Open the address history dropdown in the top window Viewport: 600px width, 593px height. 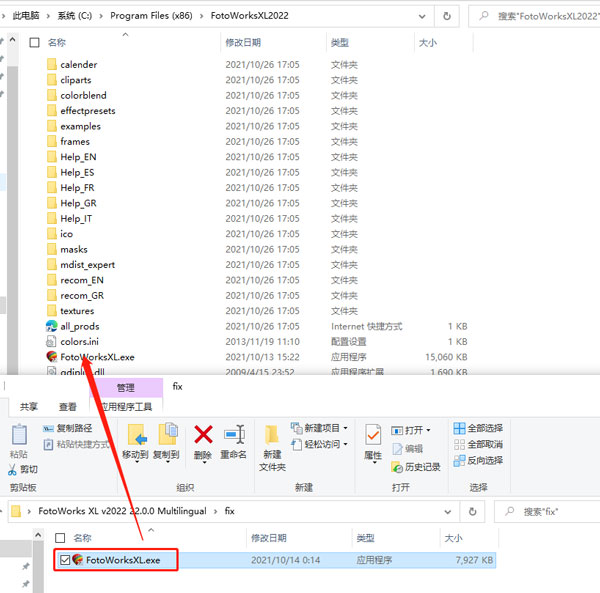coord(422,16)
